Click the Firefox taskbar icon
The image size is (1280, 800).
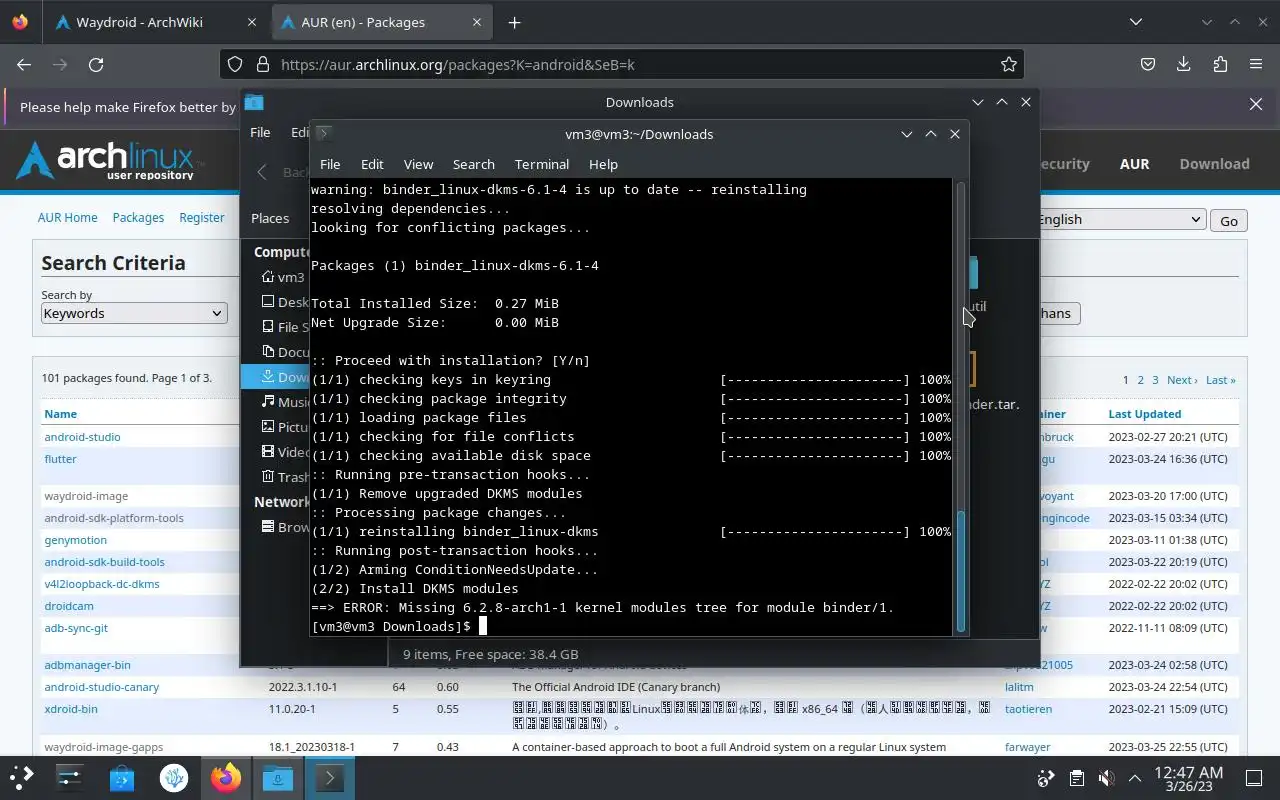(x=226, y=777)
